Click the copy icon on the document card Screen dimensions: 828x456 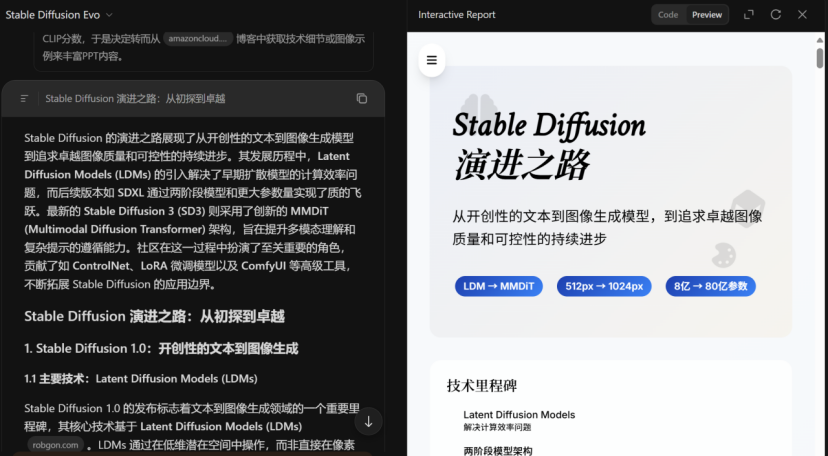[362, 99]
